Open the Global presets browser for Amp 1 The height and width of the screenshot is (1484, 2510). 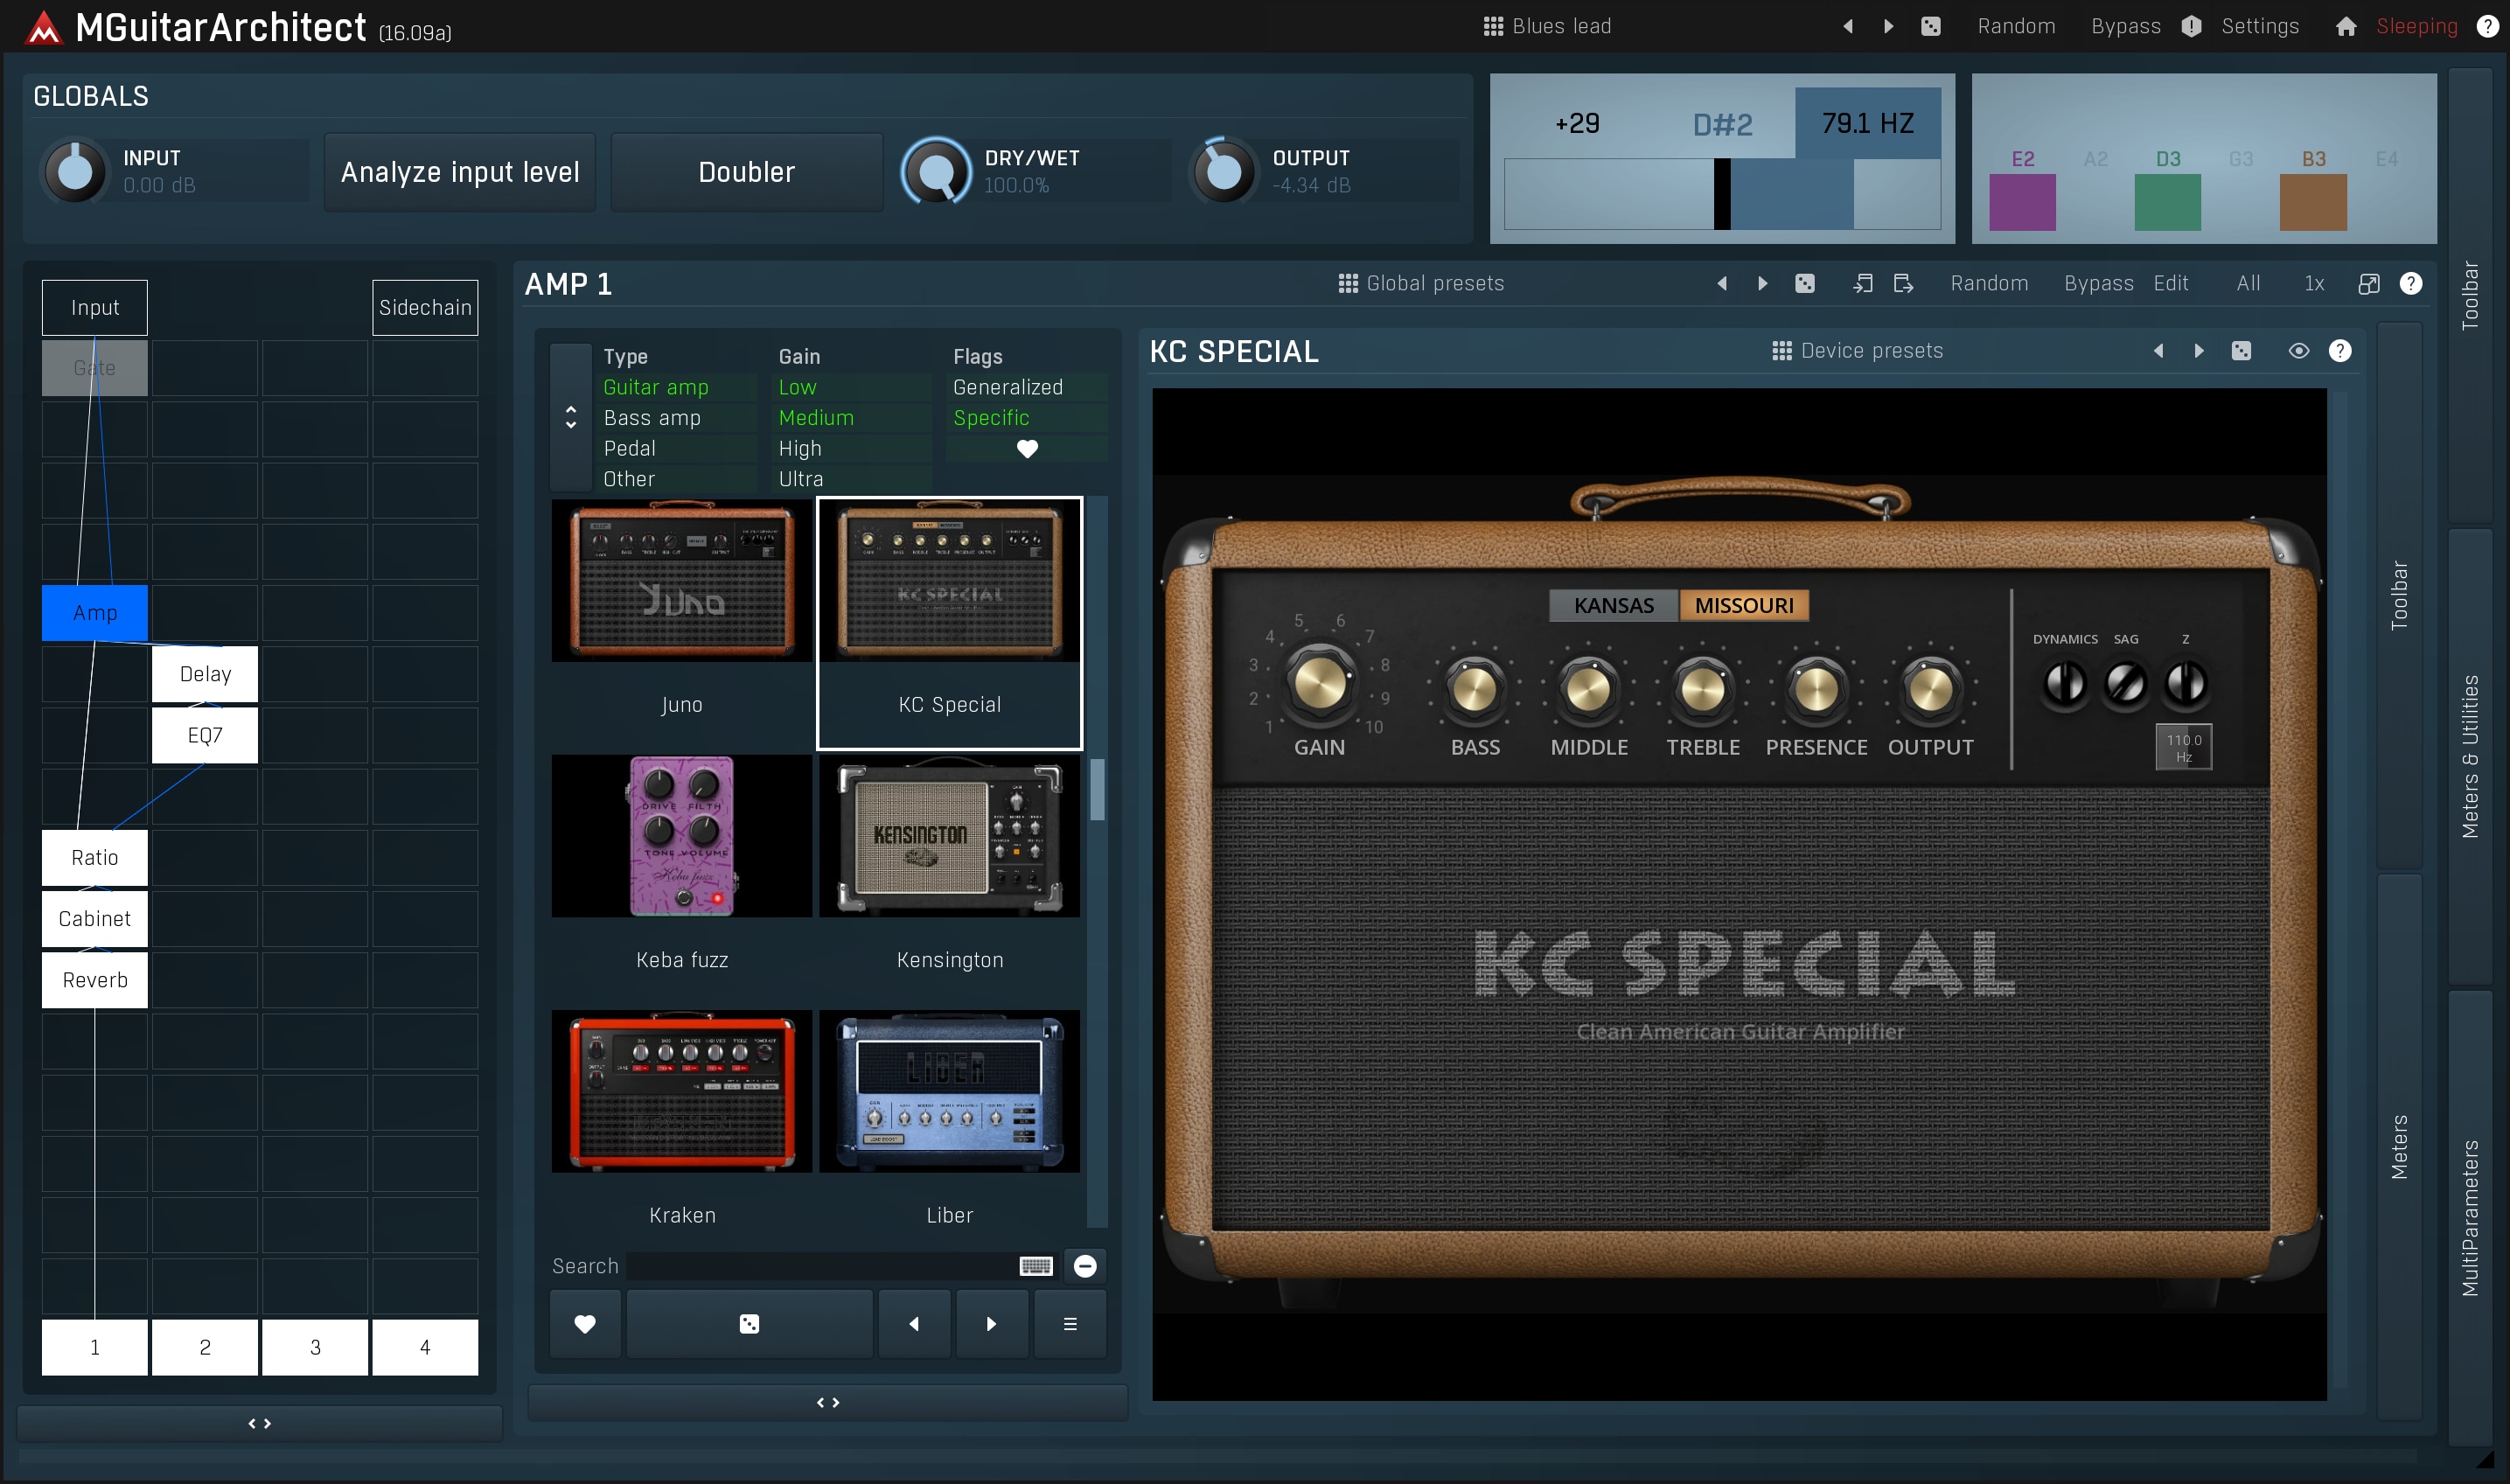coord(1421,283)
